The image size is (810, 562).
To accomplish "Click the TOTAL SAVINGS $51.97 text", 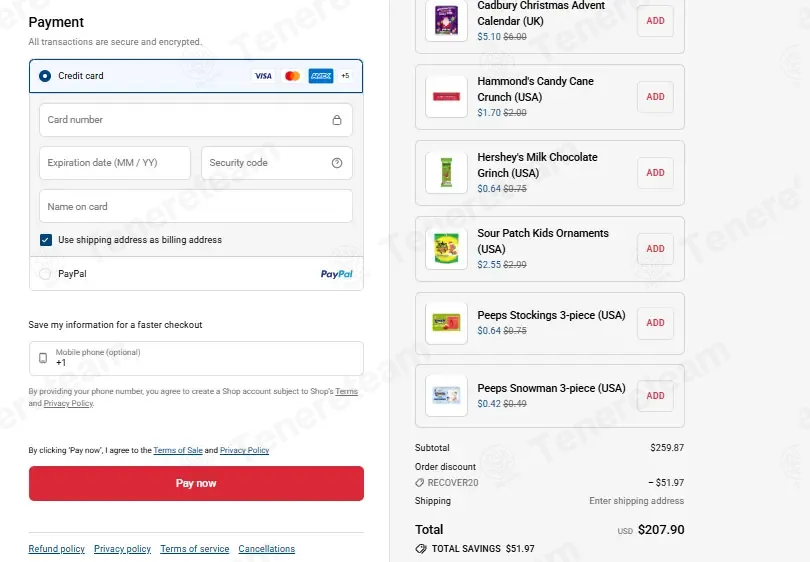I will (x=483, y=549).
